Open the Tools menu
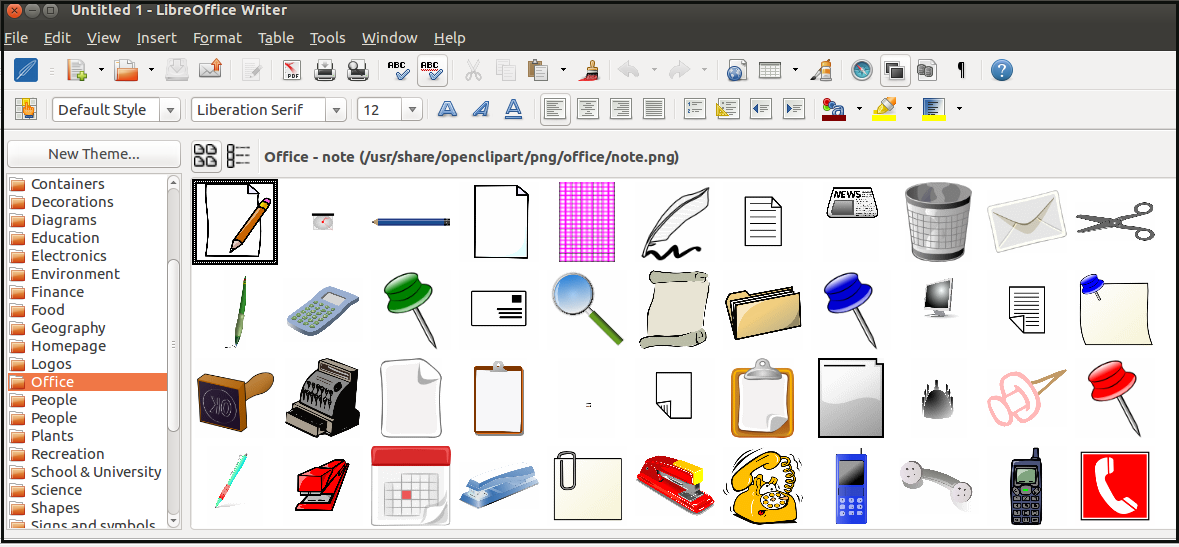The image size is (1179, 547). coord(328,38)
